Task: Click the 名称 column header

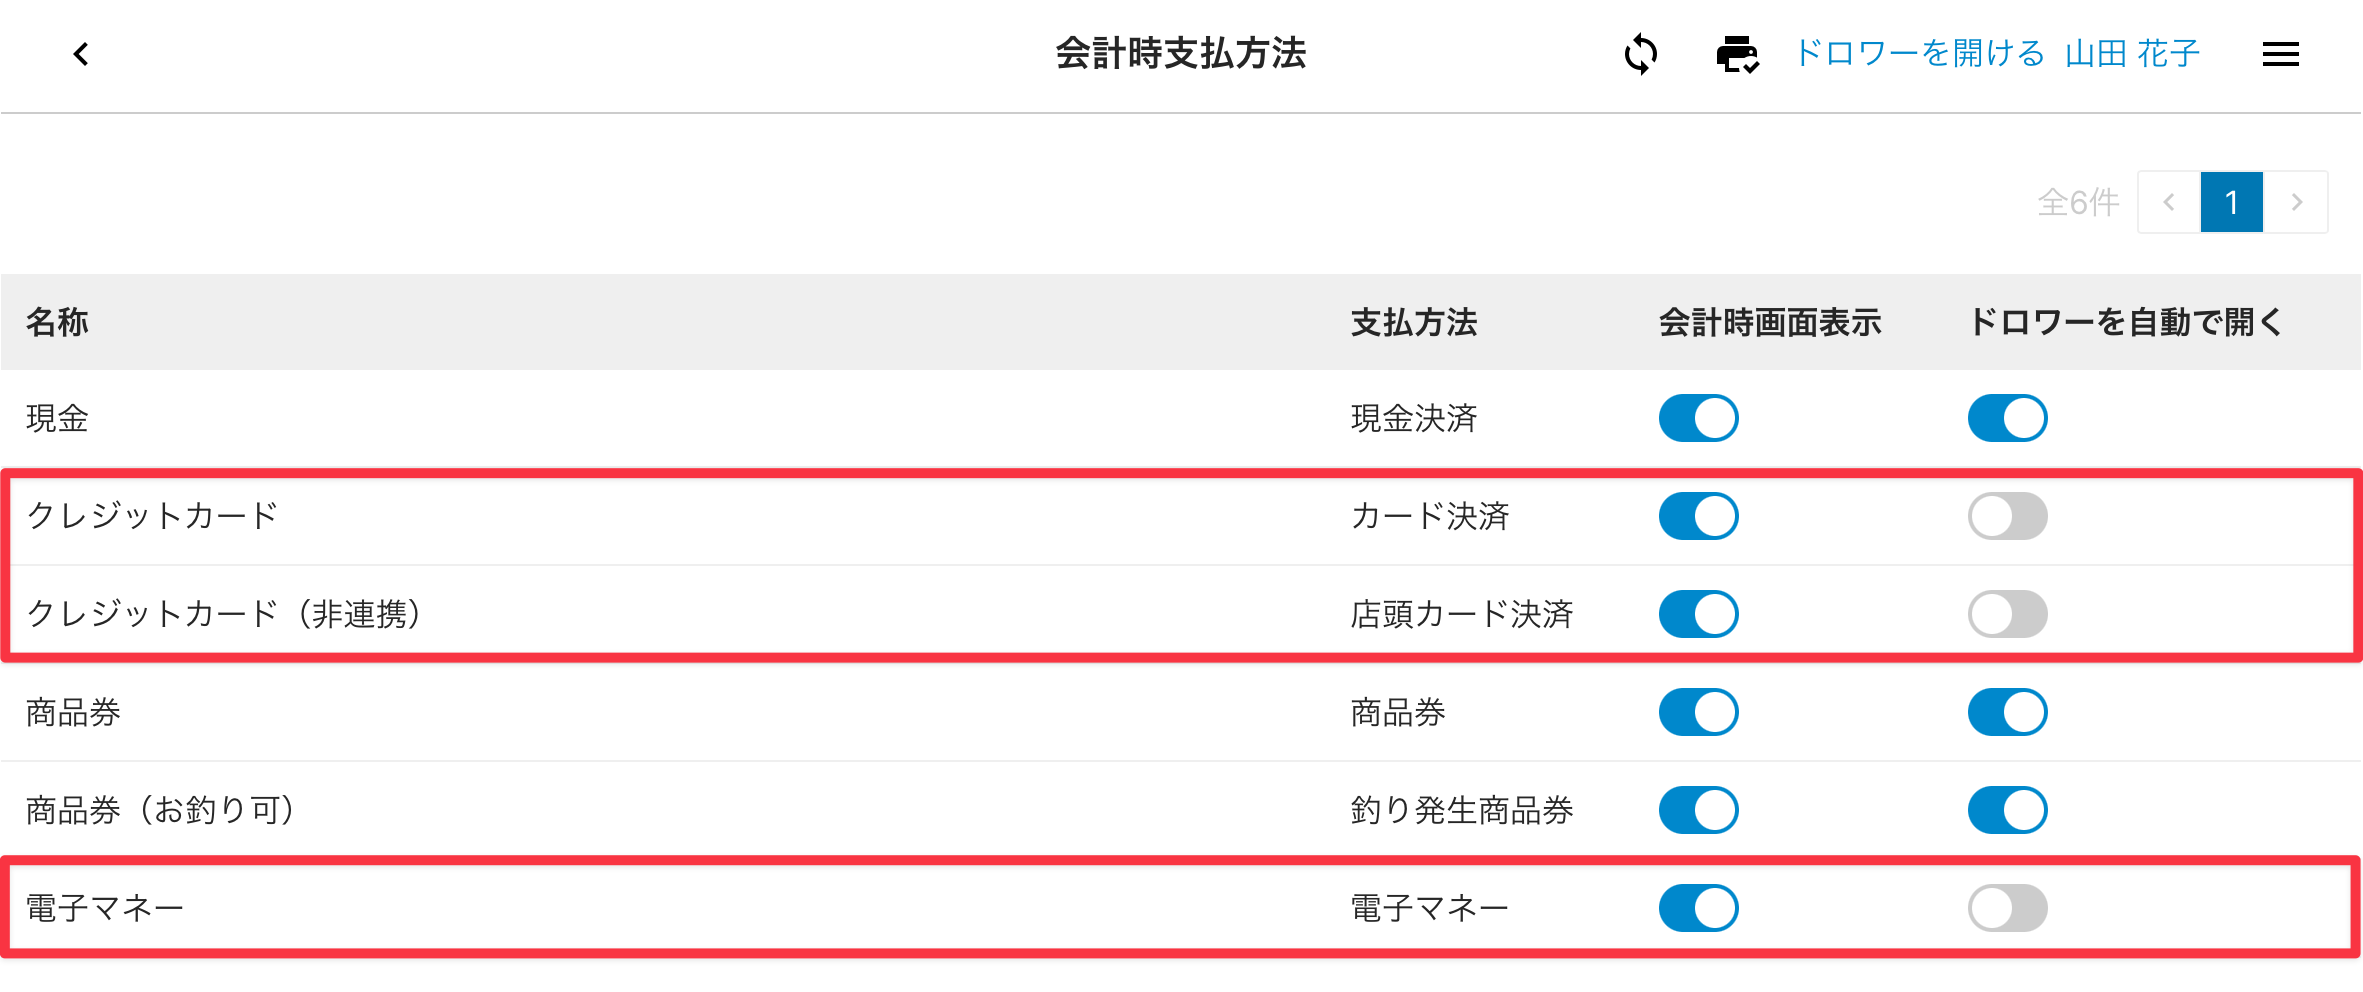Action: click(58, 323)
